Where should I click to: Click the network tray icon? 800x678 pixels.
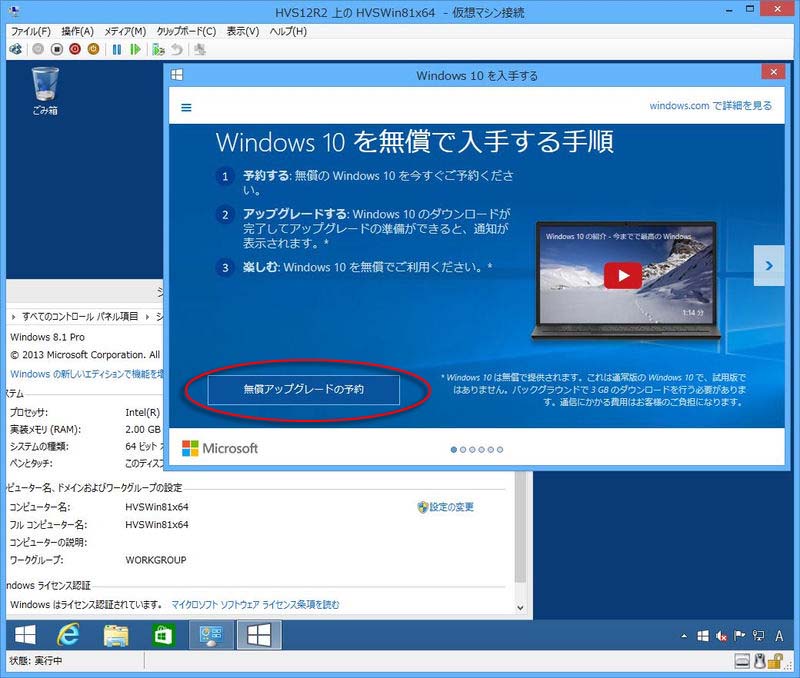[759, 636]
